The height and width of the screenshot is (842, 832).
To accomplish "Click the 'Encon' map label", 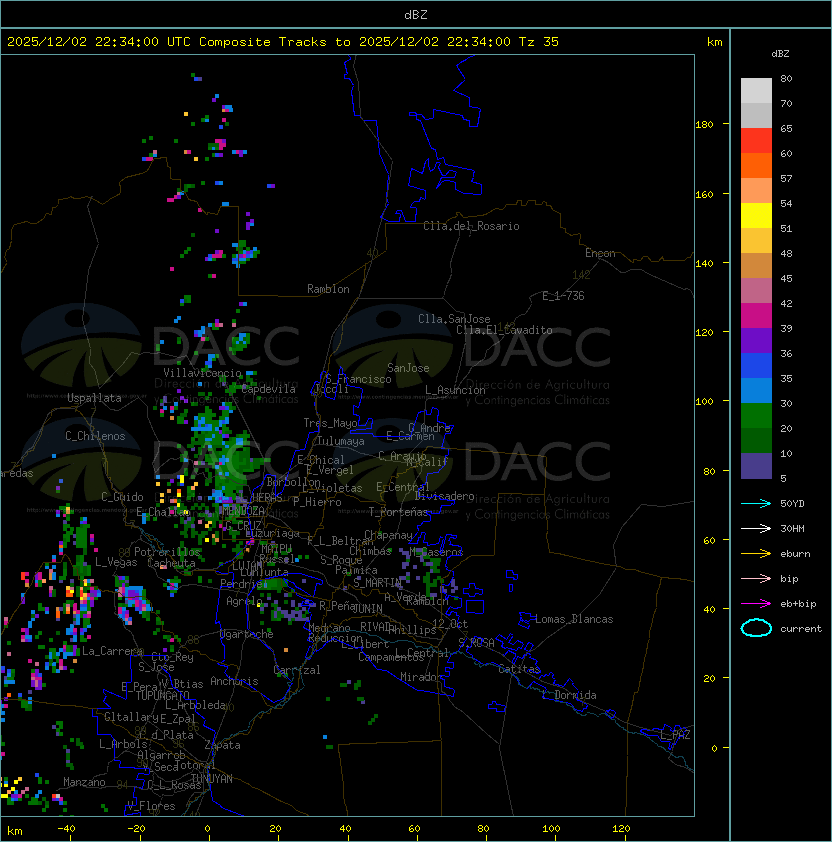I will point(600,253).
